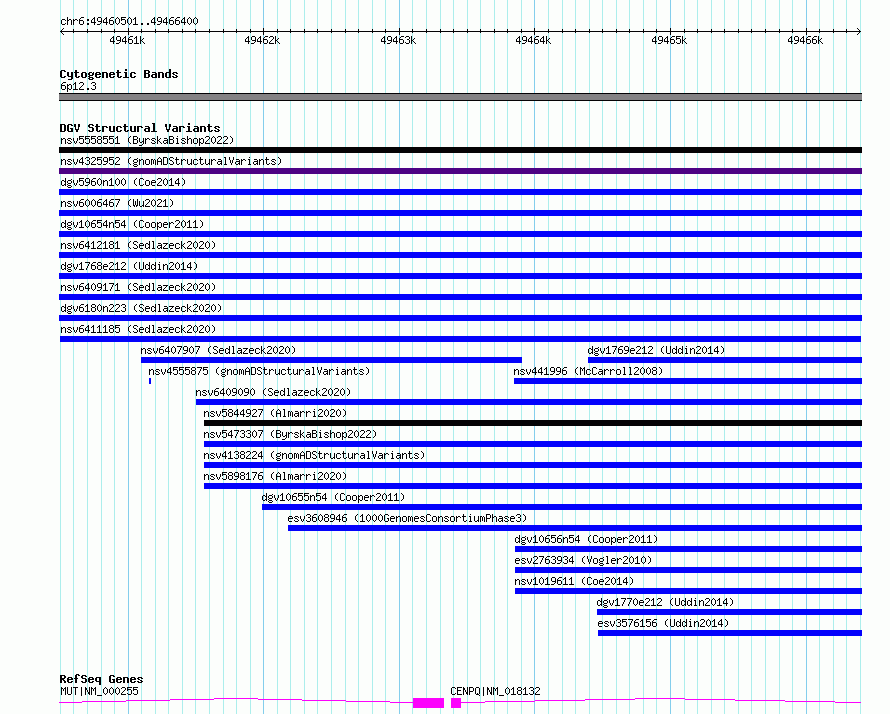Click the tiny nsv4555875 variant marker

[x=150, y=381]
